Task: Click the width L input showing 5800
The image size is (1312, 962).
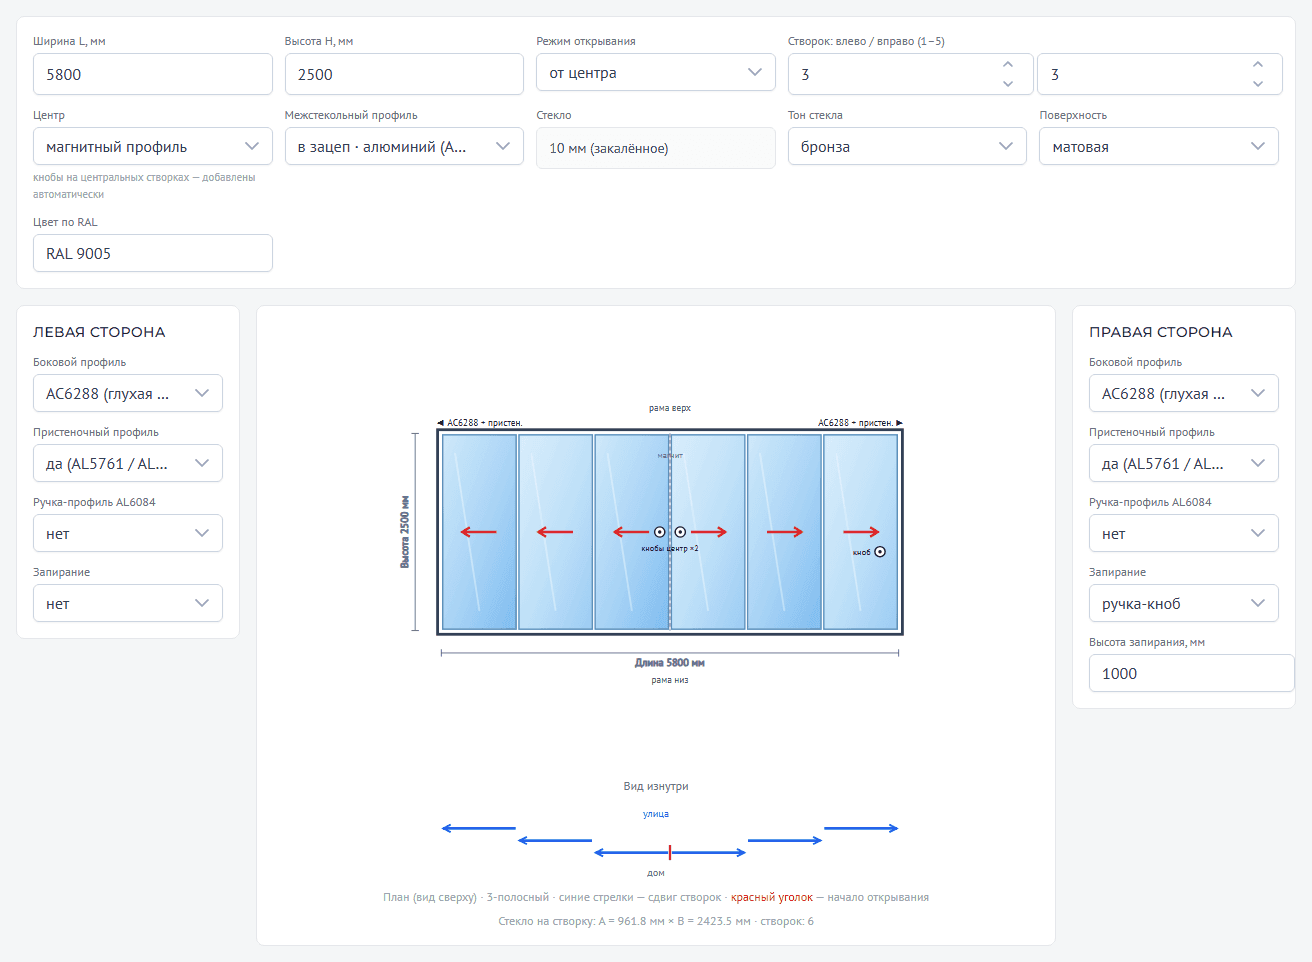Action: point(152,74)
